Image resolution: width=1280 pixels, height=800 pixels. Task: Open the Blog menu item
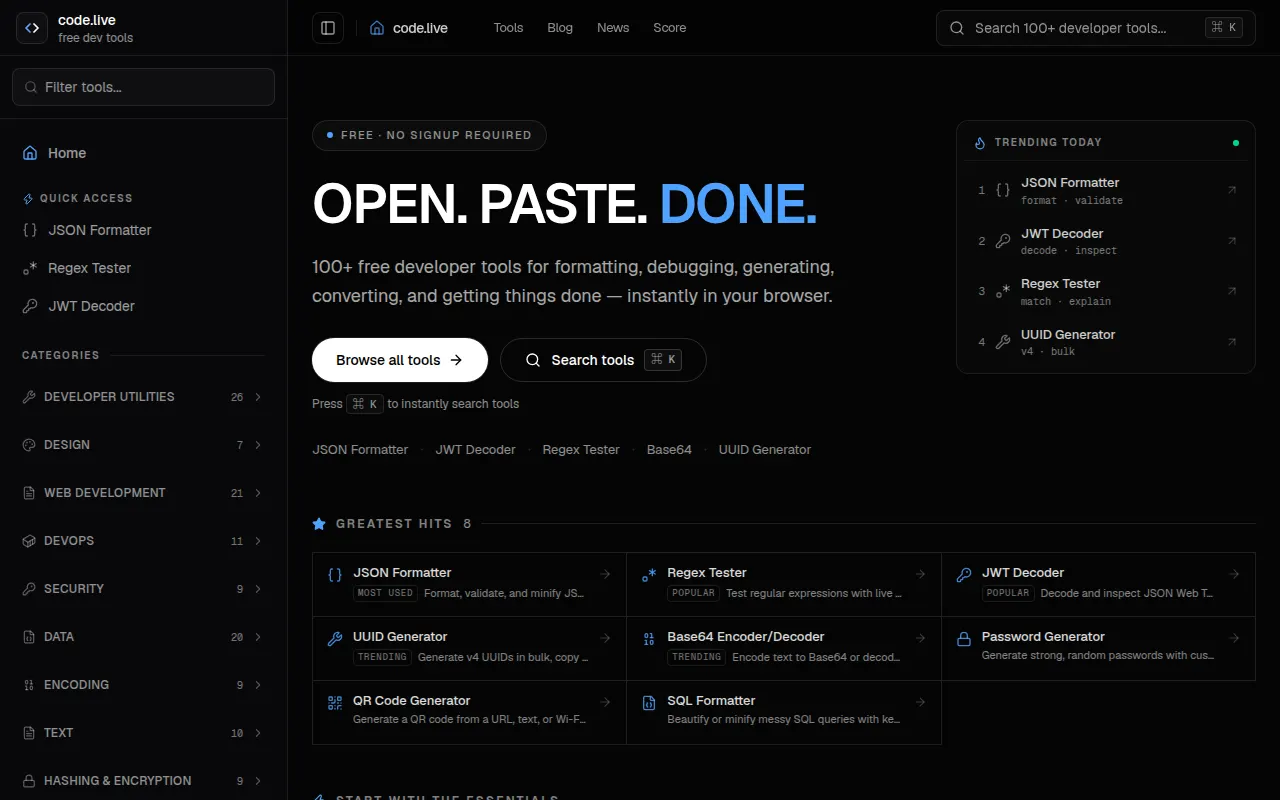[560, 28]
